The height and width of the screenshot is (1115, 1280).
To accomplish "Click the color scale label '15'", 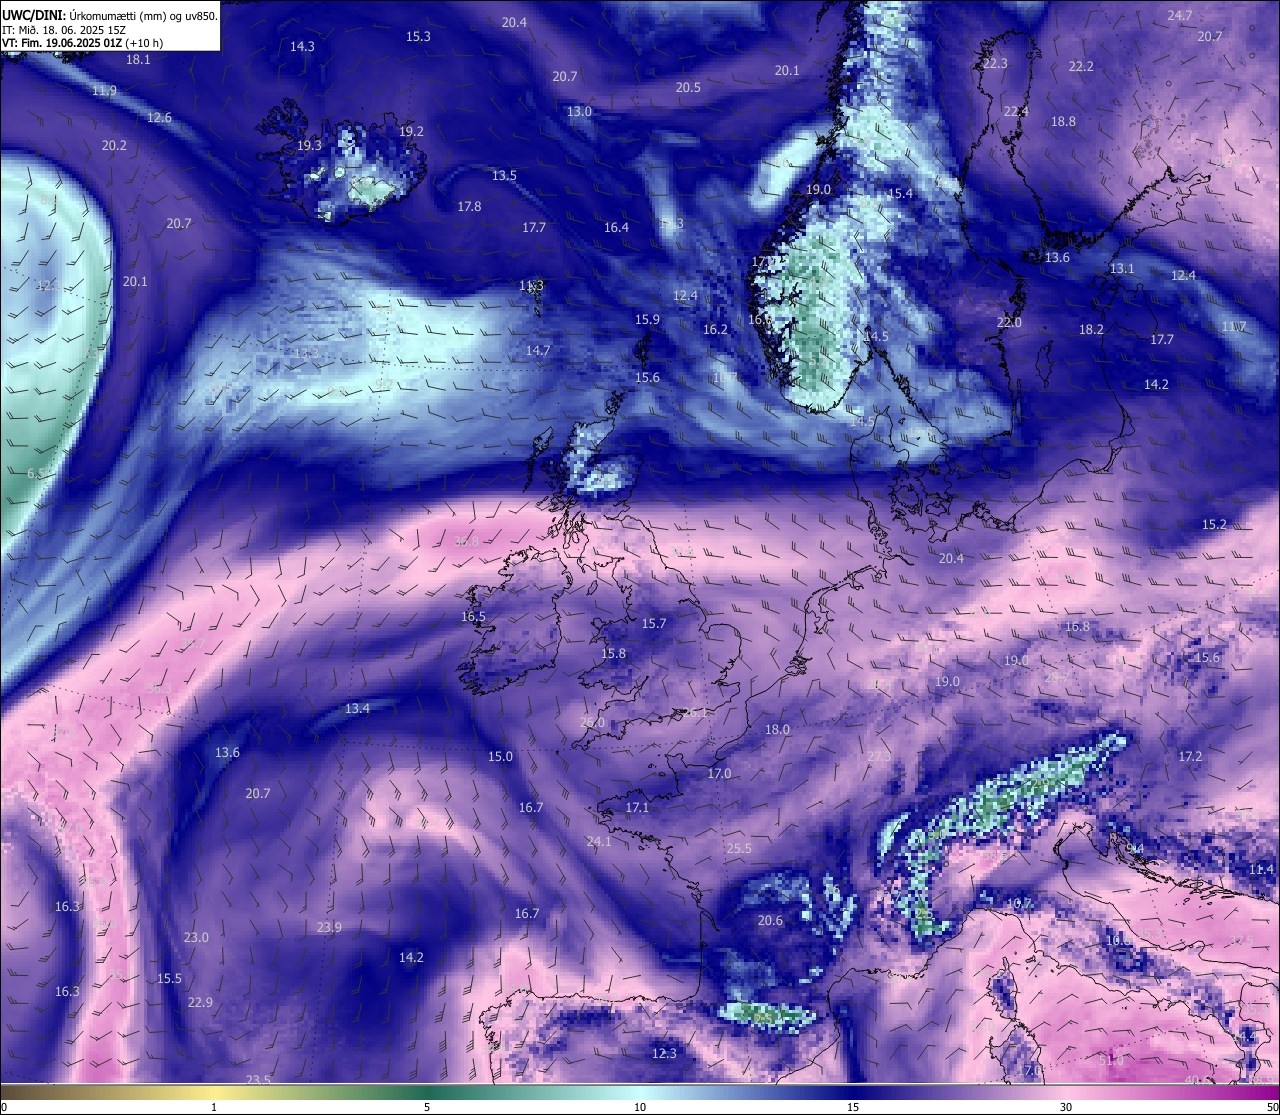I will [853, 1107].
